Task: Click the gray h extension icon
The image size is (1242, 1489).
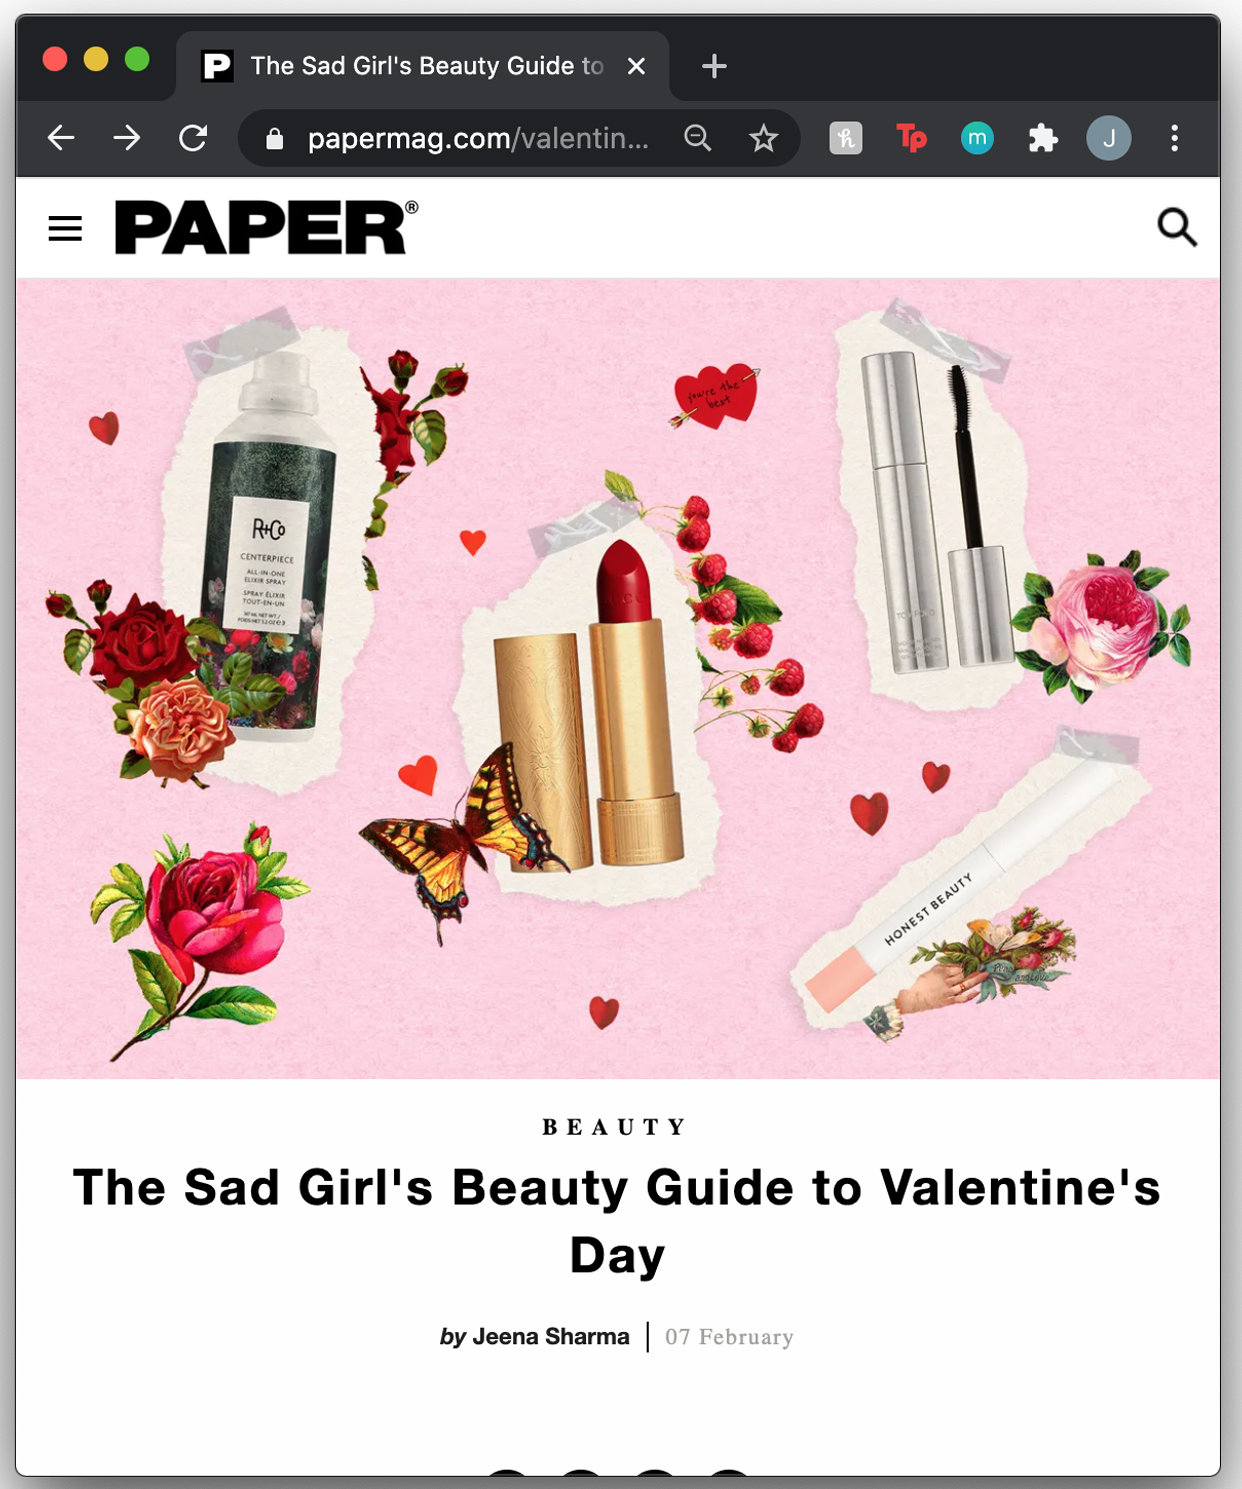Action: [846, 138]
